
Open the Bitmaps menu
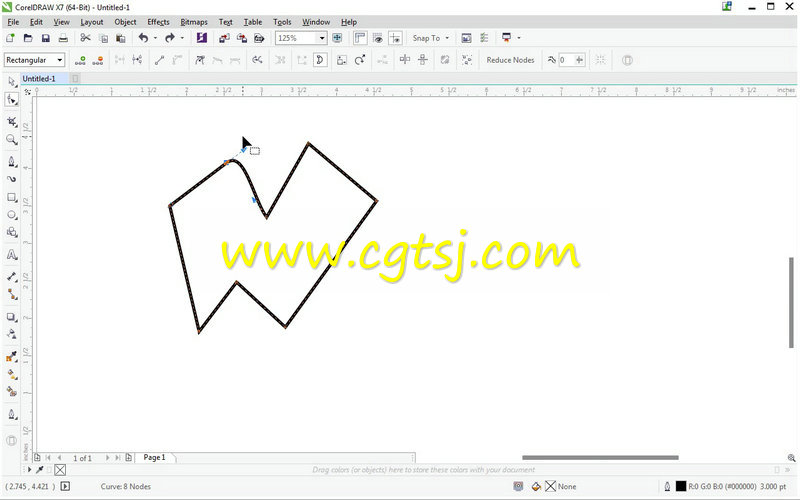click(194, 22)
